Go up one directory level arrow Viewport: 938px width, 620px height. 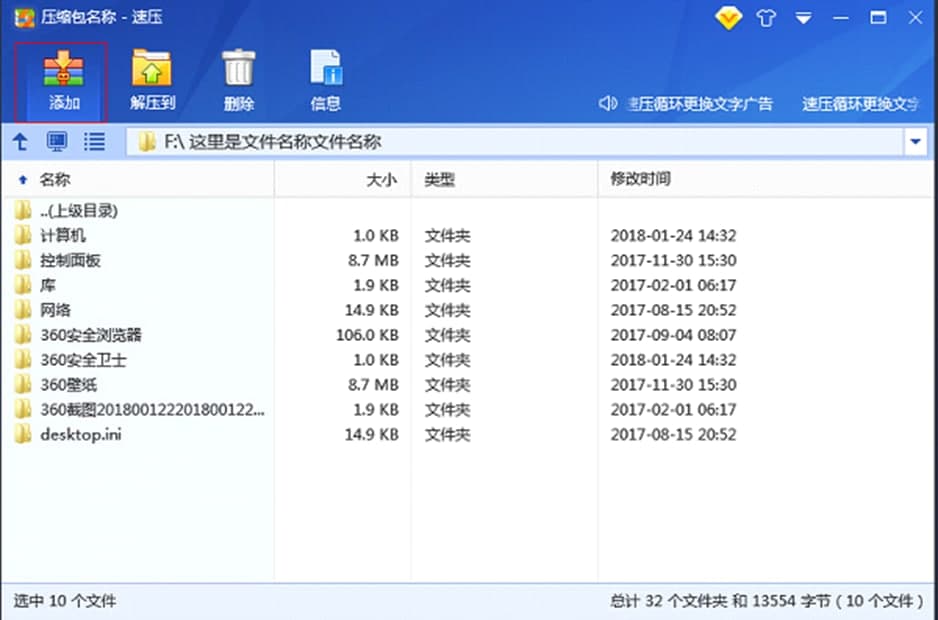tap(20, 142)
